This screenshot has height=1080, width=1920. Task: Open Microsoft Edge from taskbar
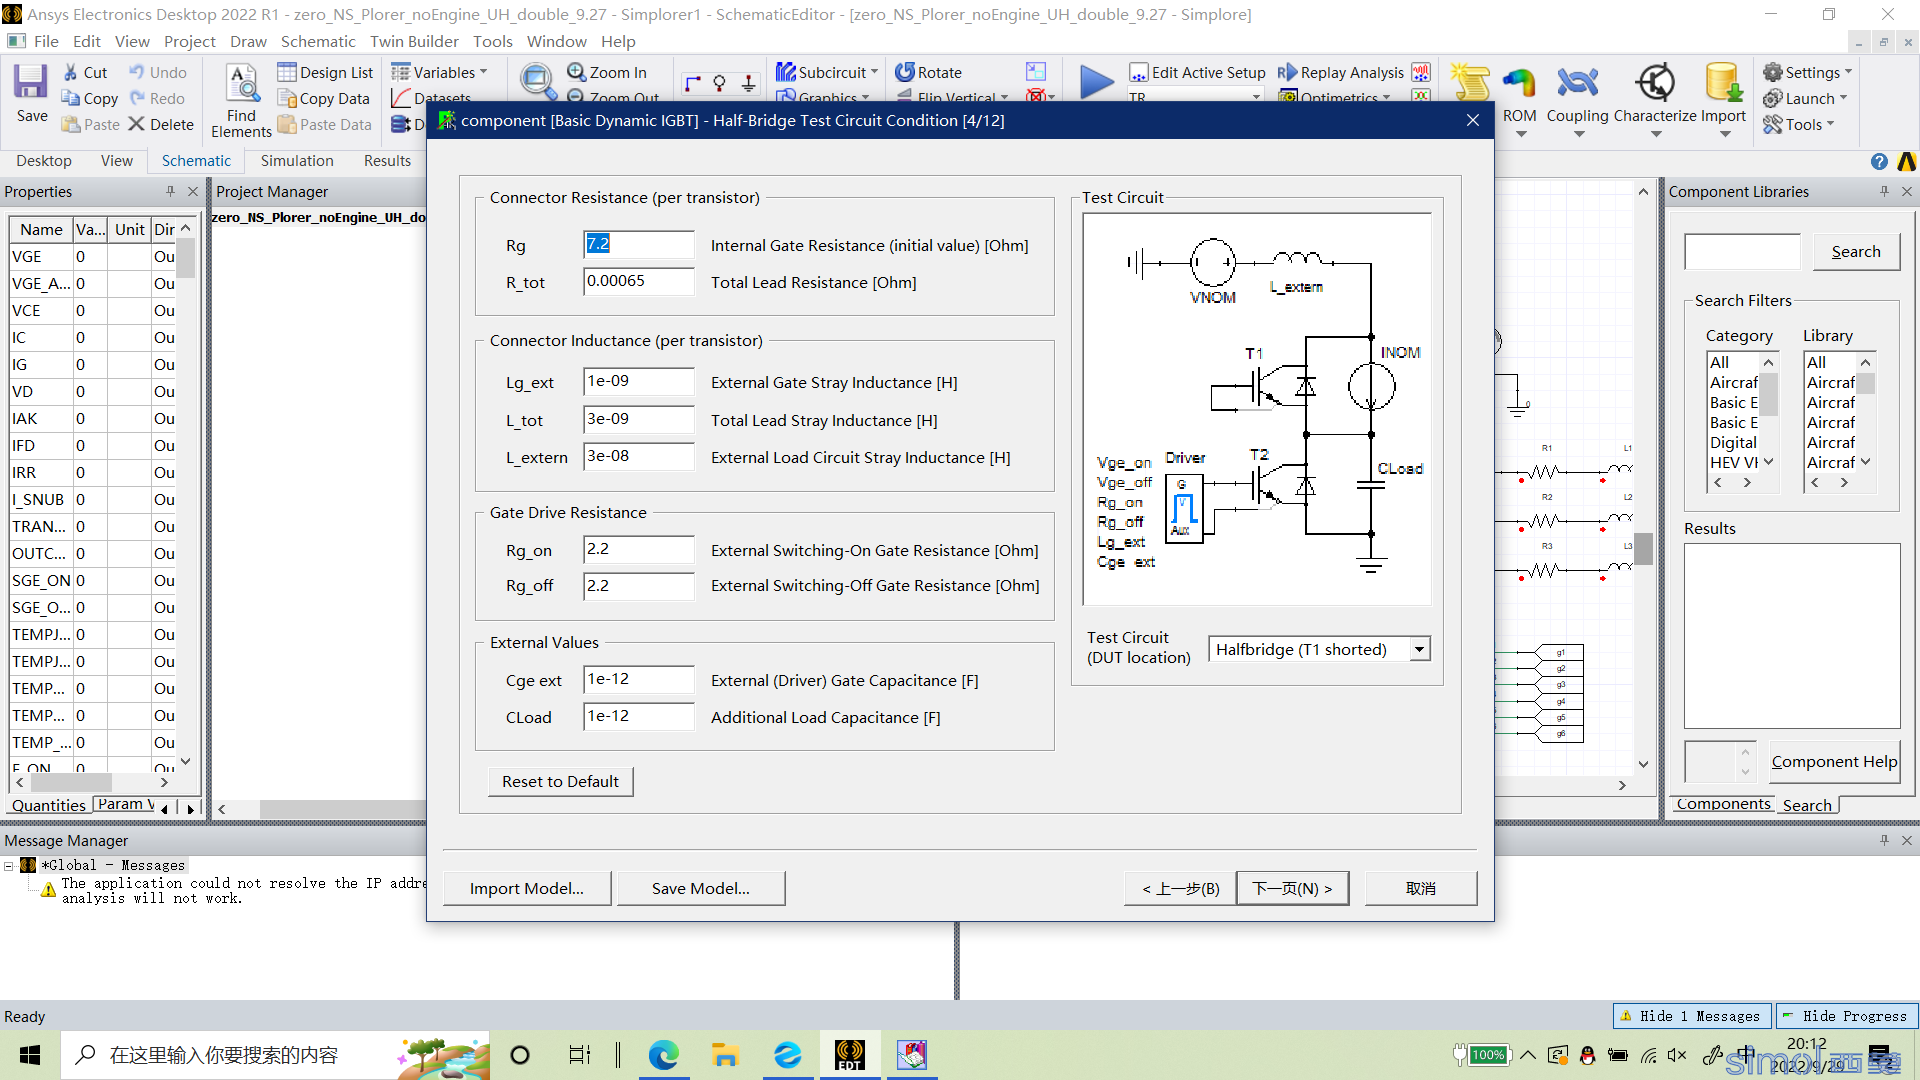click(x=663, y=1054)
